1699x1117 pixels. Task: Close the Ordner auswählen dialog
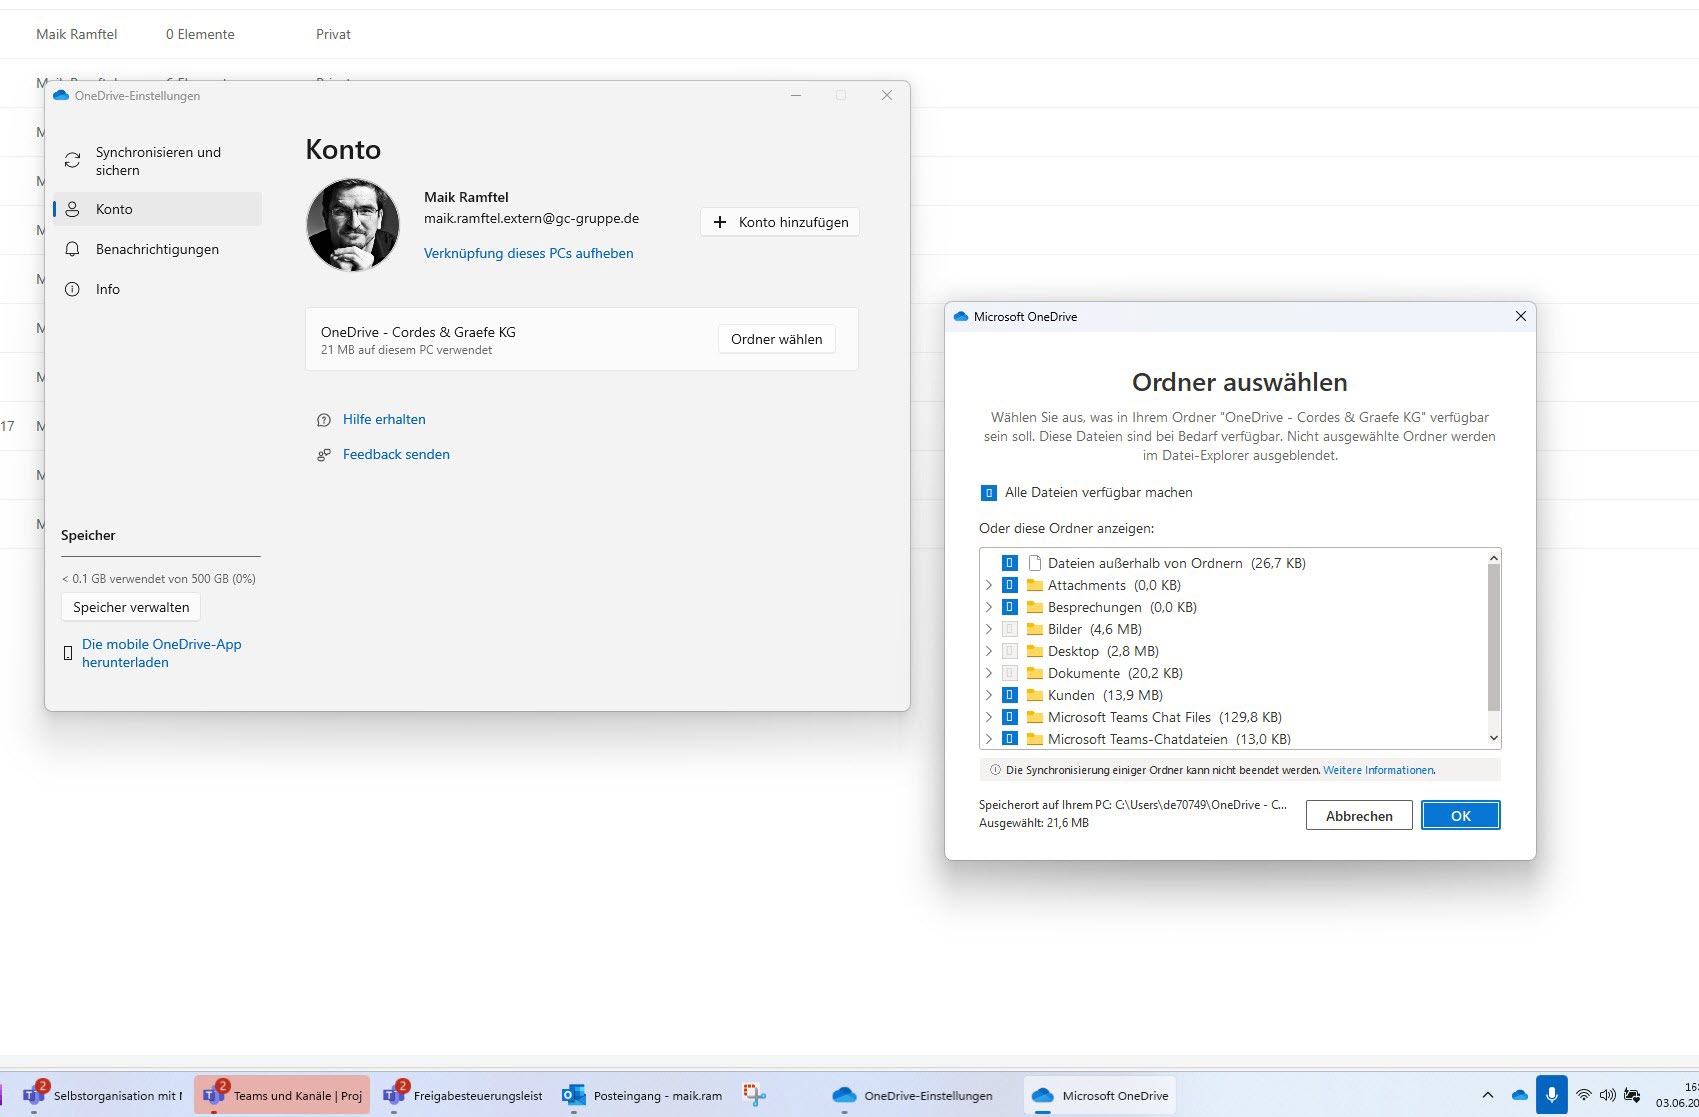(x=1520, y=316)
